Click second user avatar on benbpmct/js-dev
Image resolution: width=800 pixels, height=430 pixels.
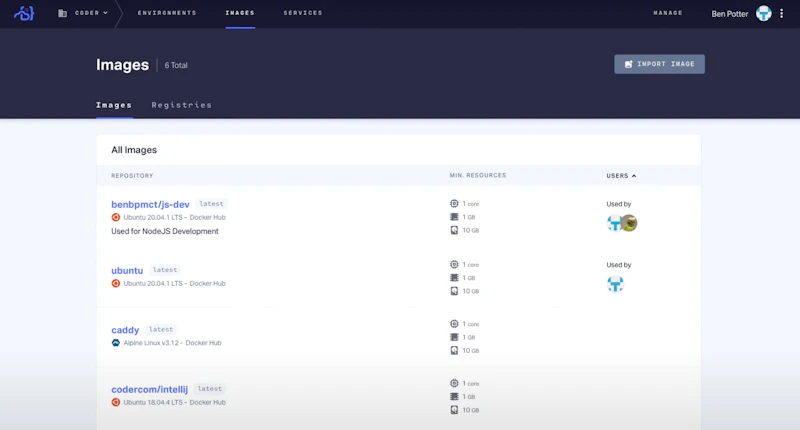[630, 223]
